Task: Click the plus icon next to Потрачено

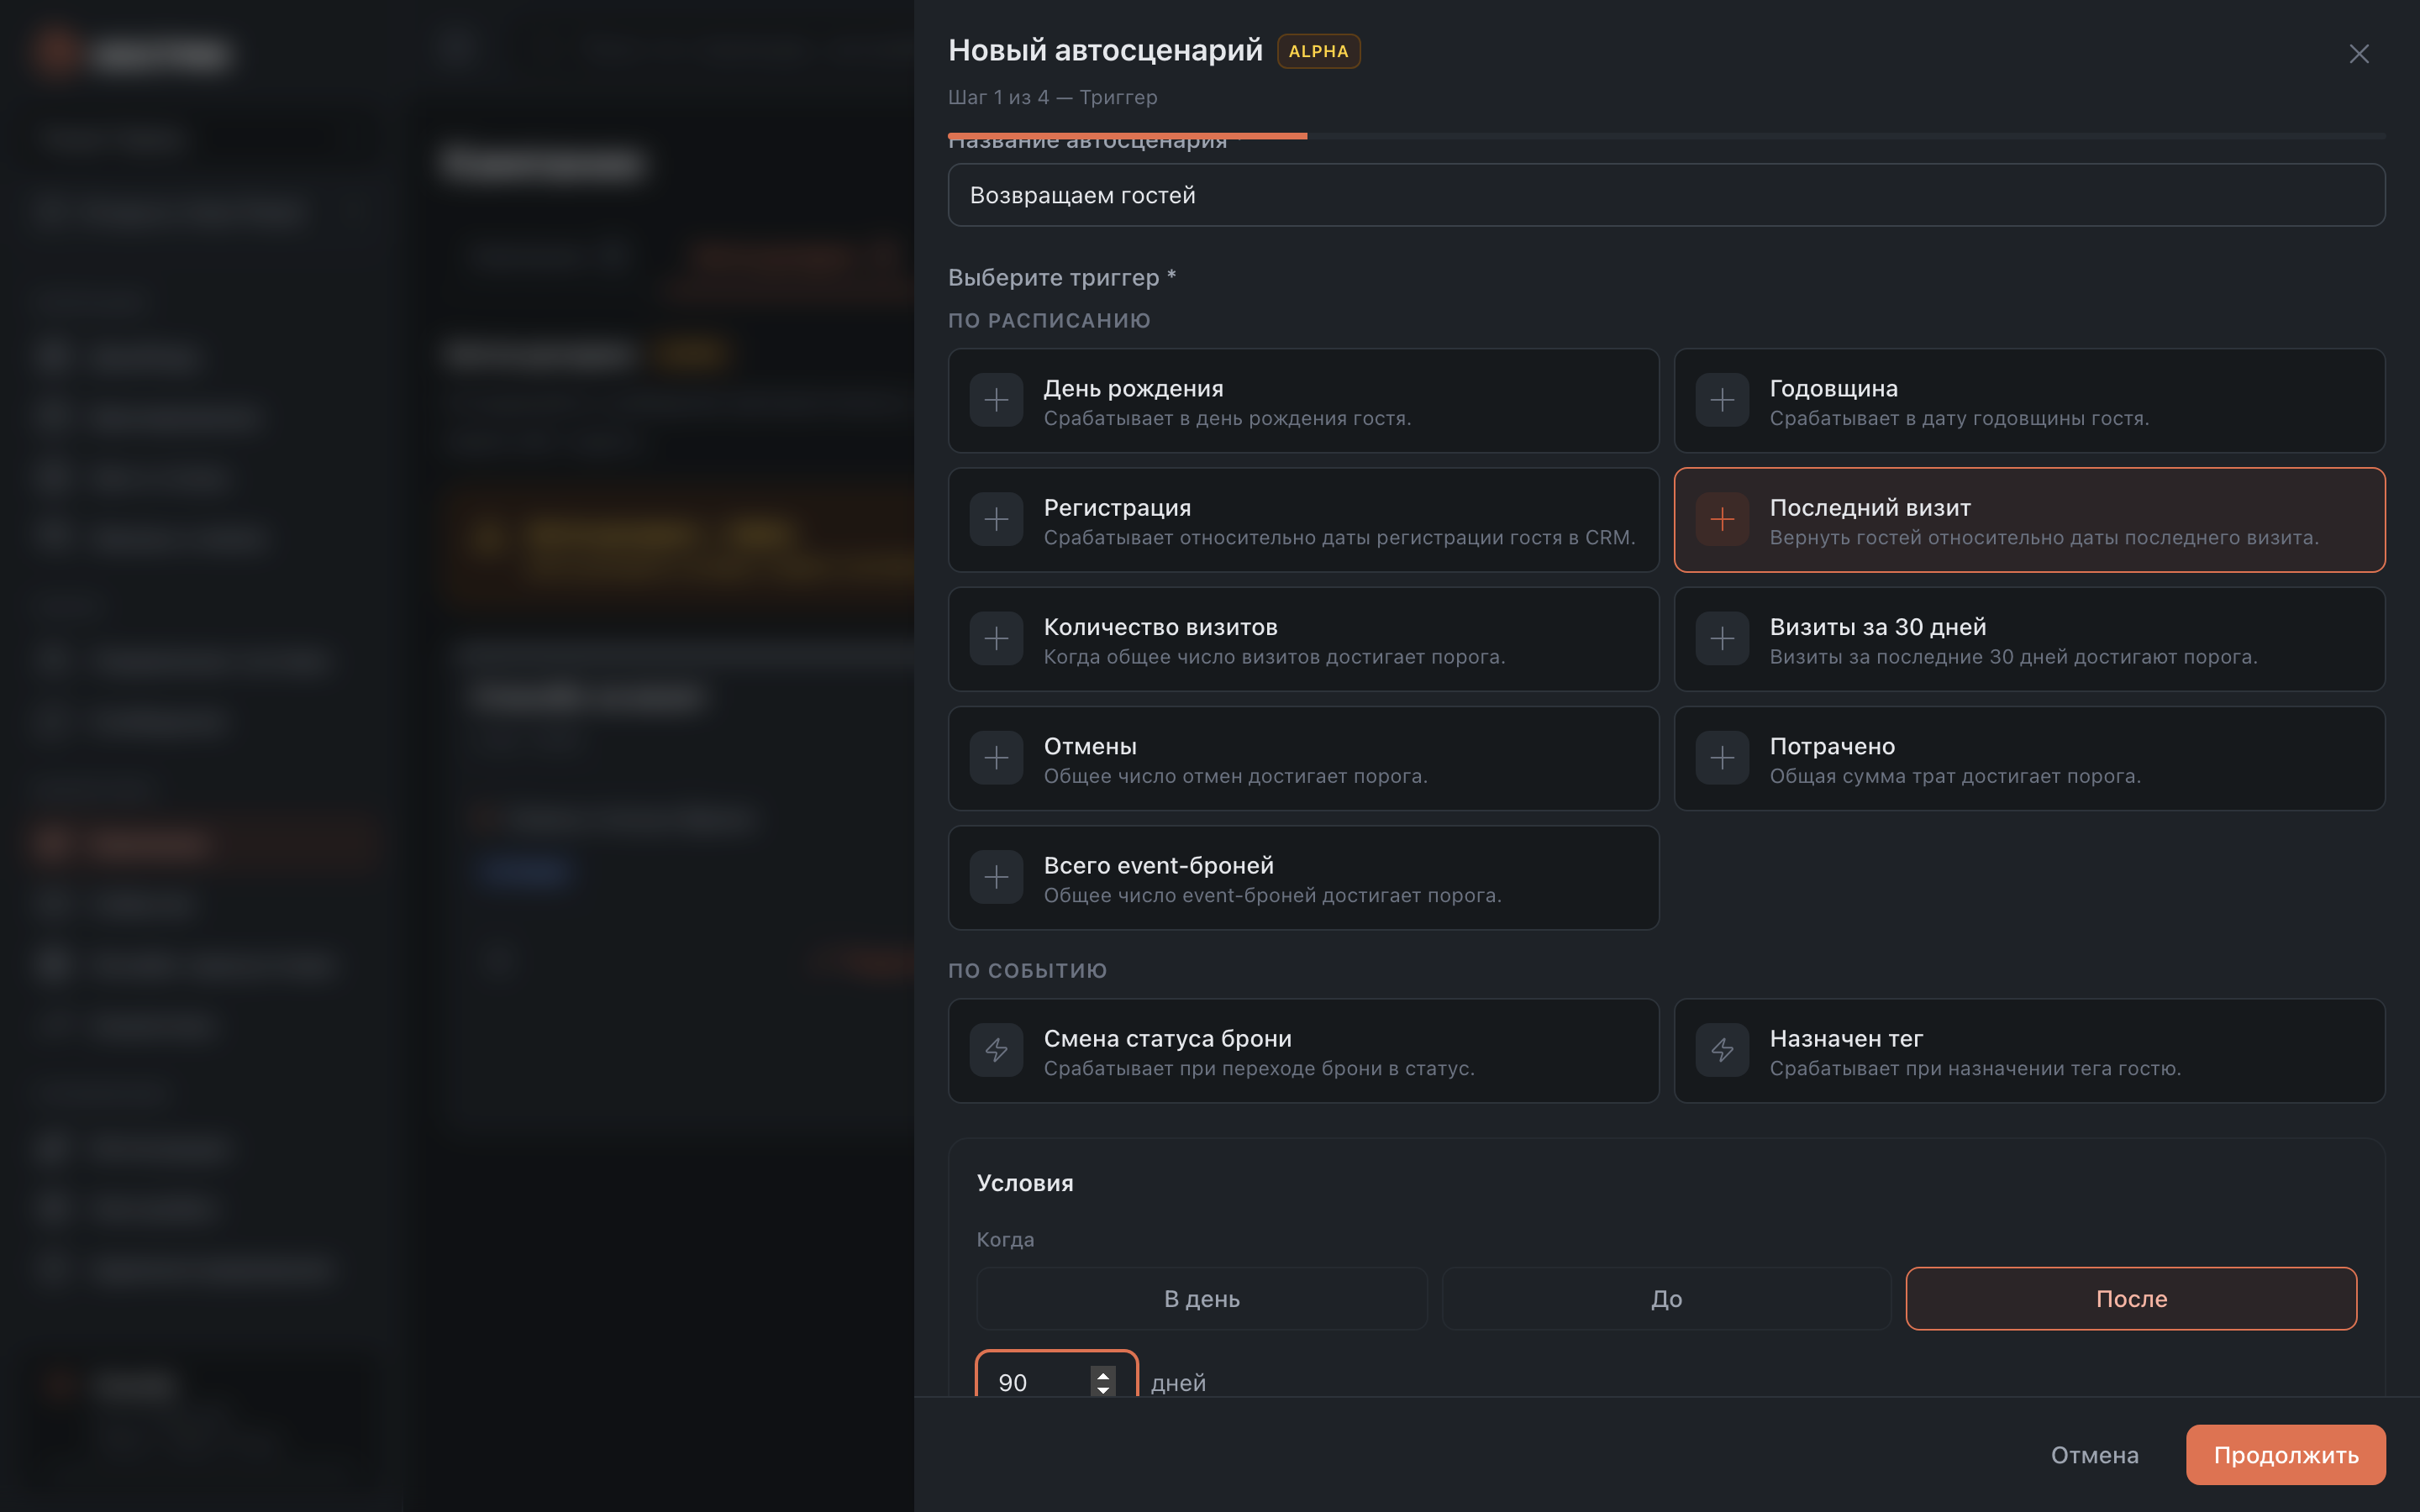Action: pyautogui.click(x=1722, y=759)
